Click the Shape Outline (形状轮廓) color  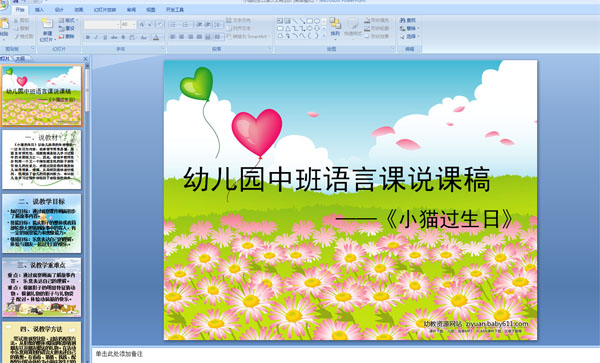pyautogui.click(x=367, y=28)
